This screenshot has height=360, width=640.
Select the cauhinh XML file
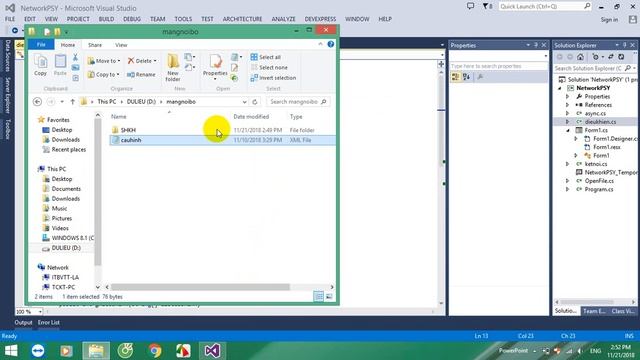click(x=222, y=140)
